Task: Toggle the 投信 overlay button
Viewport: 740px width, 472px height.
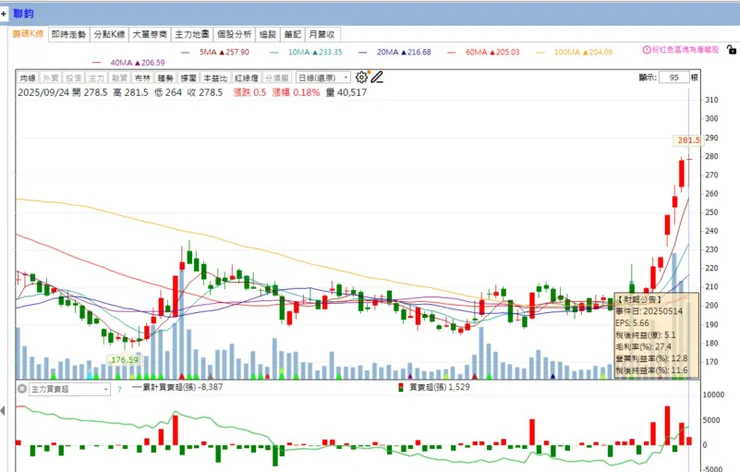Action: (x=74, y=78)
